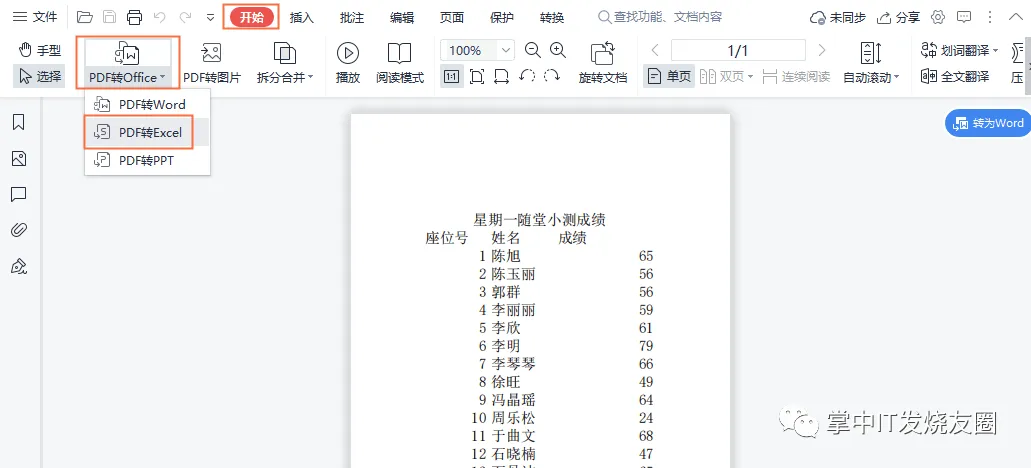Switch to the 插入 tab
1031x468 pixels.
point(301,17)
